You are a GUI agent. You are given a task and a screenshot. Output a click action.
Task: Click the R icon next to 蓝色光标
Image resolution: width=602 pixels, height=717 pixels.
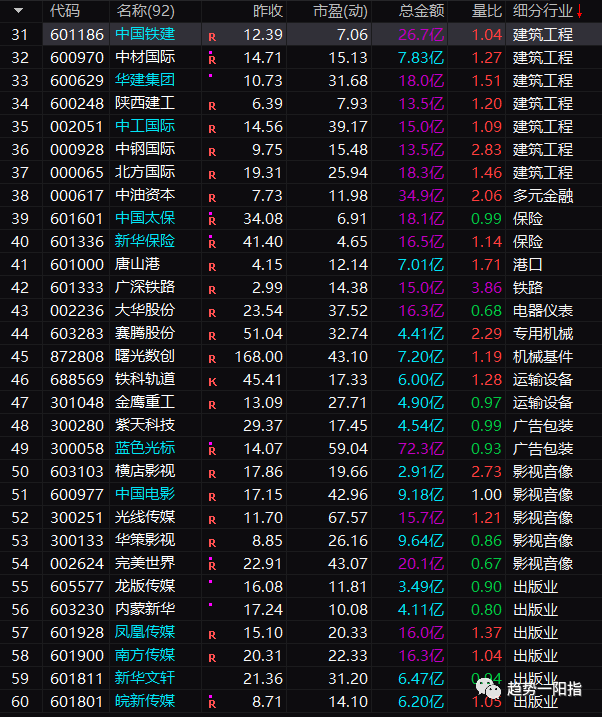(x=212, y=450)
